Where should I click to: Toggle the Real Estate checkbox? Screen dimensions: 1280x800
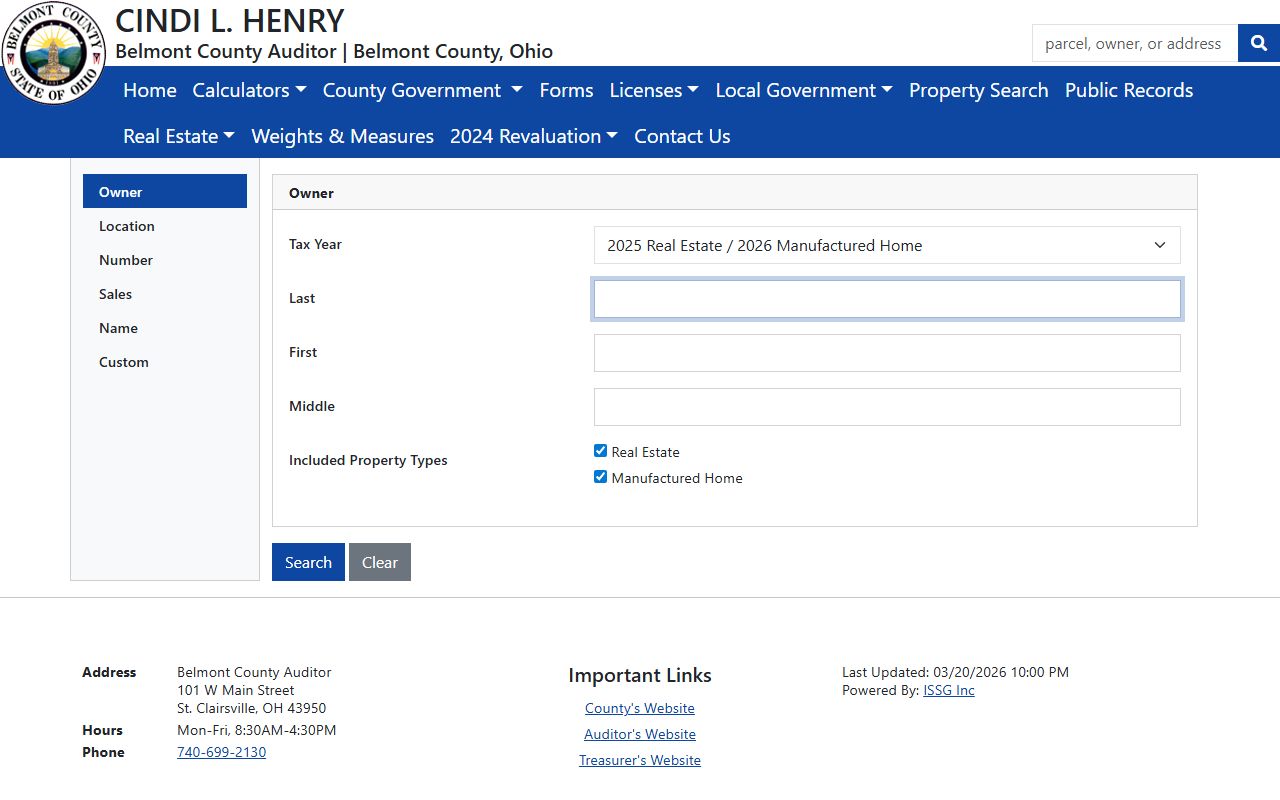click(x=600, y=451)
